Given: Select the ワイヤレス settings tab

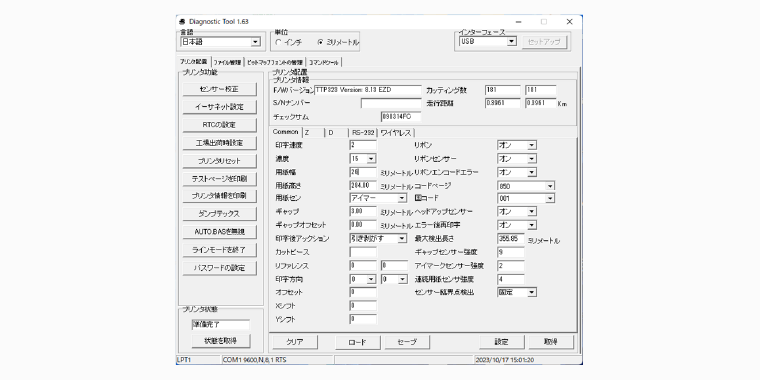Looking at the screenshot, I should coord(396,133).
